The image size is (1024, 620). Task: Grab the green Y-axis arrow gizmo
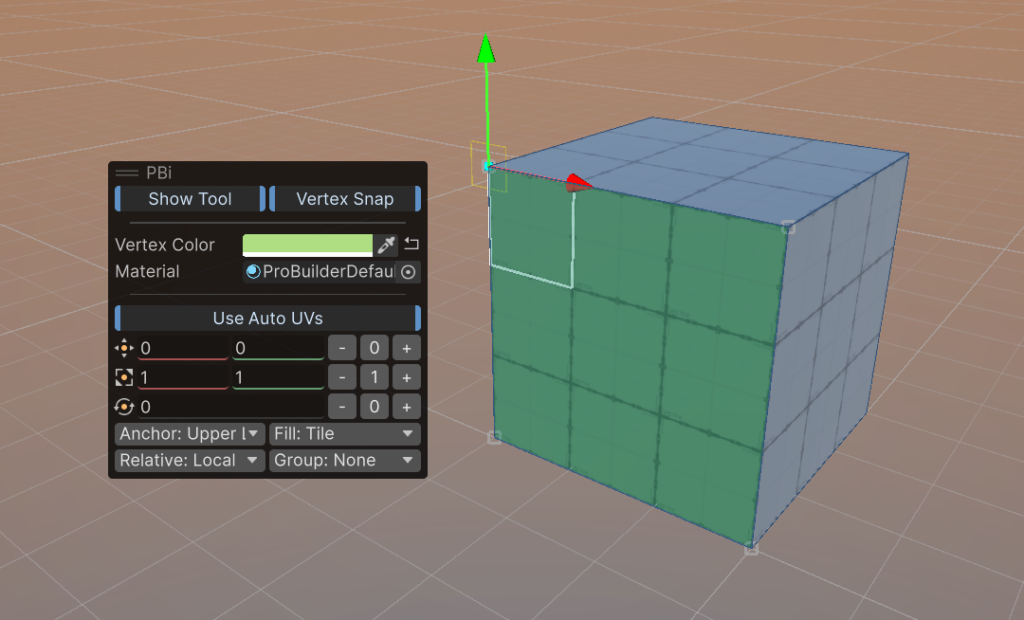(486, 50)
